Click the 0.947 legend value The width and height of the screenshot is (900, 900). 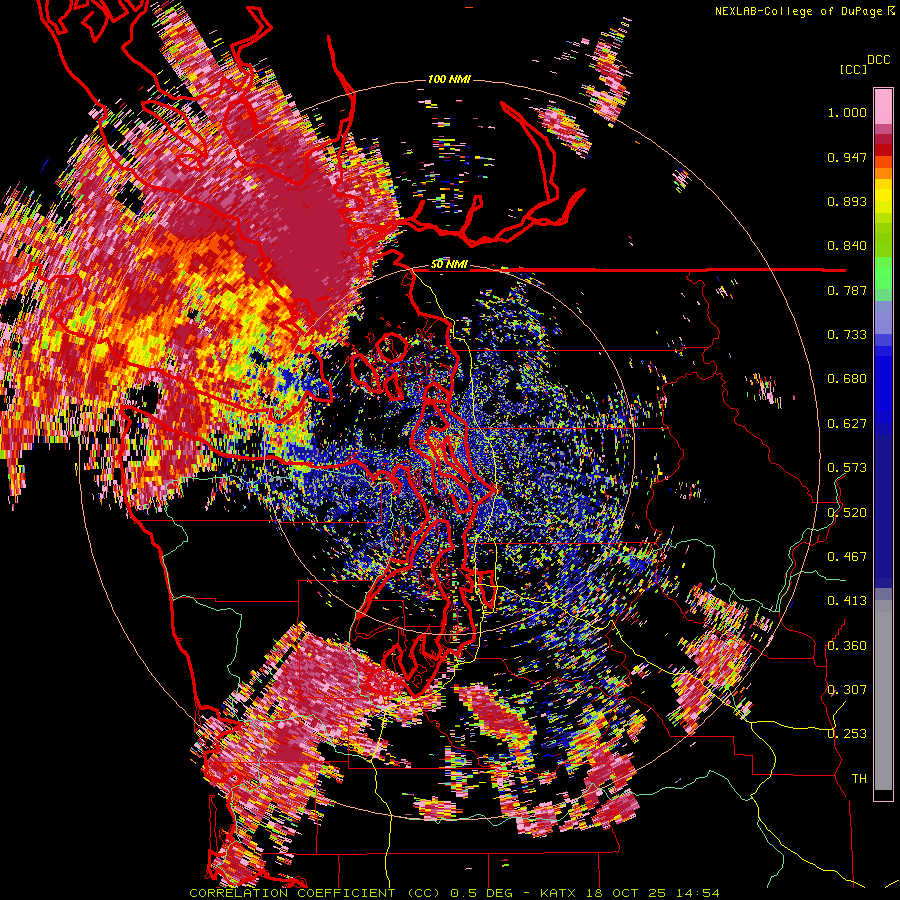[847, 157]
